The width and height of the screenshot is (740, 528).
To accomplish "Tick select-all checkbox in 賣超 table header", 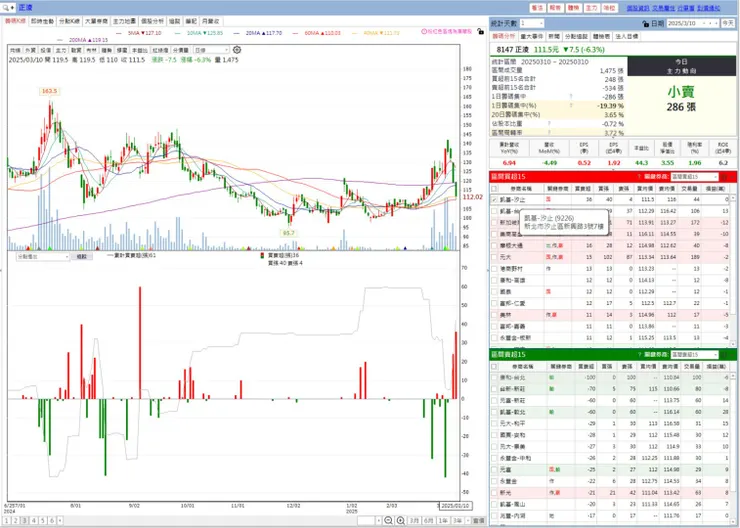I will pos(494,366).
